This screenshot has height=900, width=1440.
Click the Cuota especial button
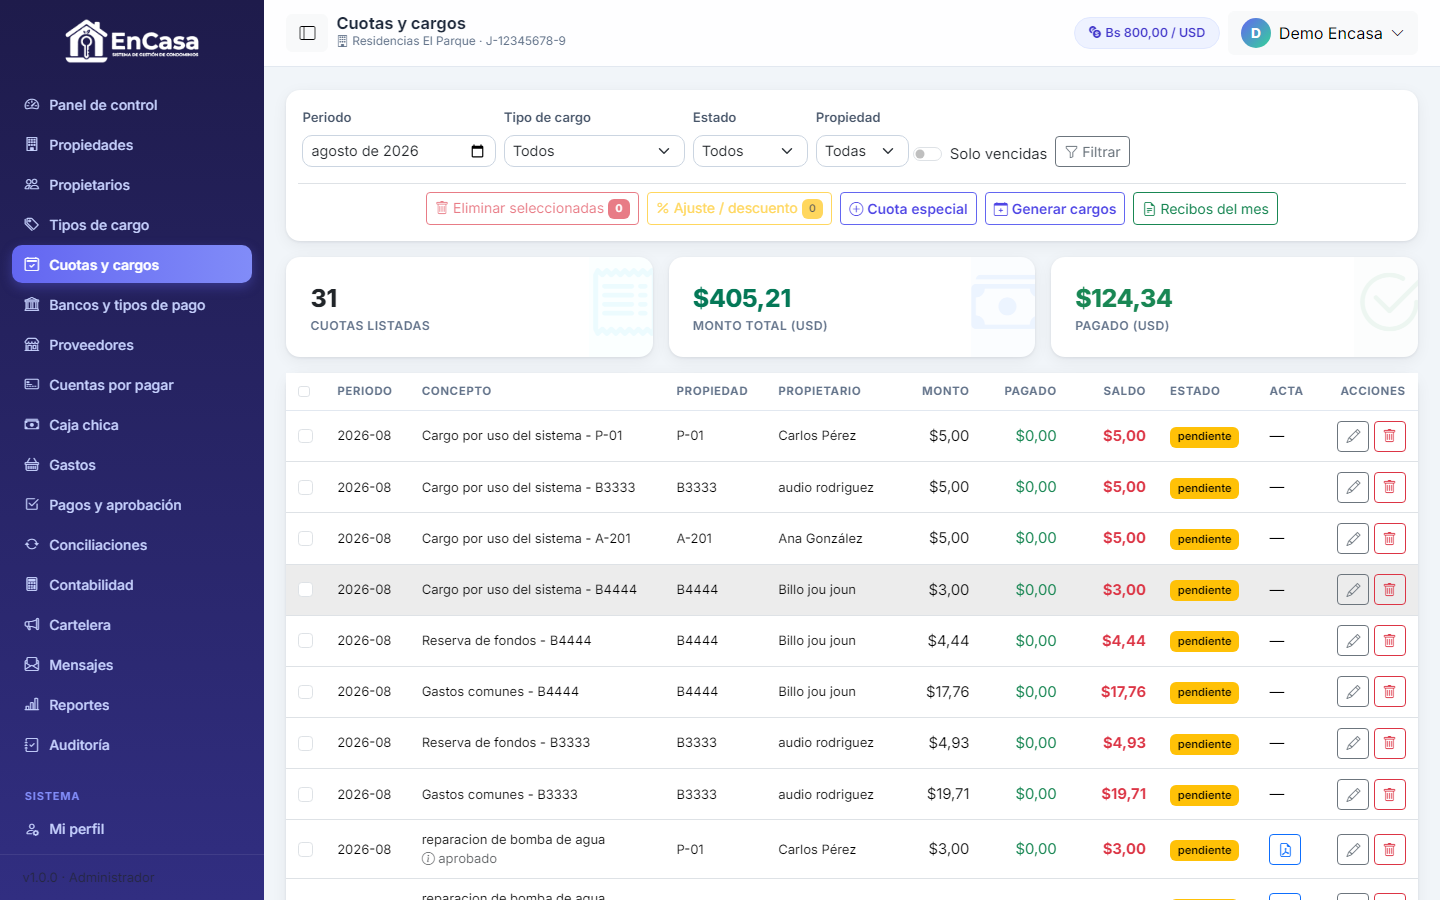click(x=908, y=209)
